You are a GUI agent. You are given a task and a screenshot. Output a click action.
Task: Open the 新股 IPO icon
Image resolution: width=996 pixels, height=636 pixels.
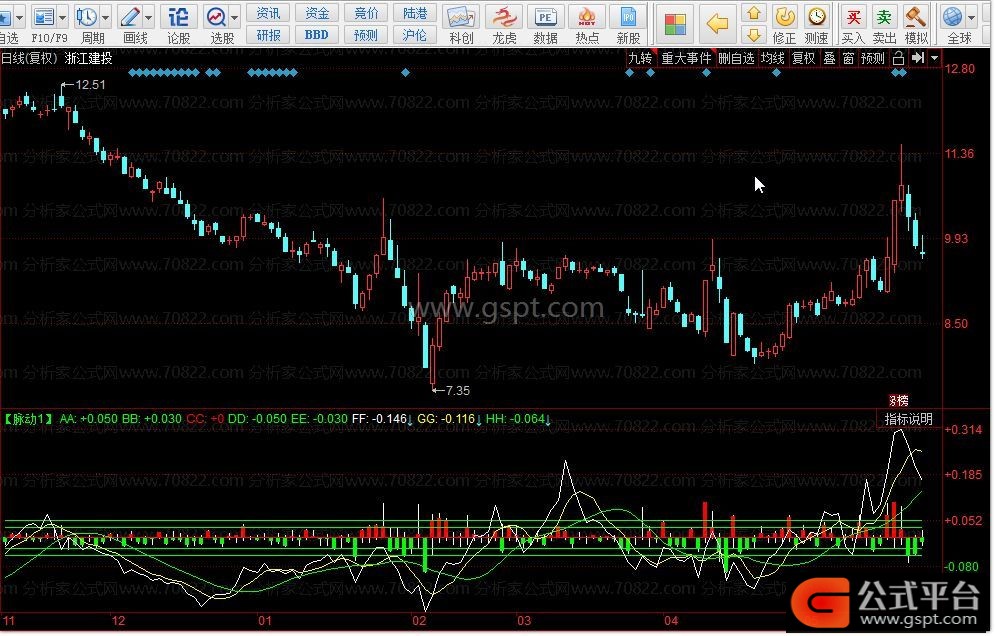[x=628, y=18]
